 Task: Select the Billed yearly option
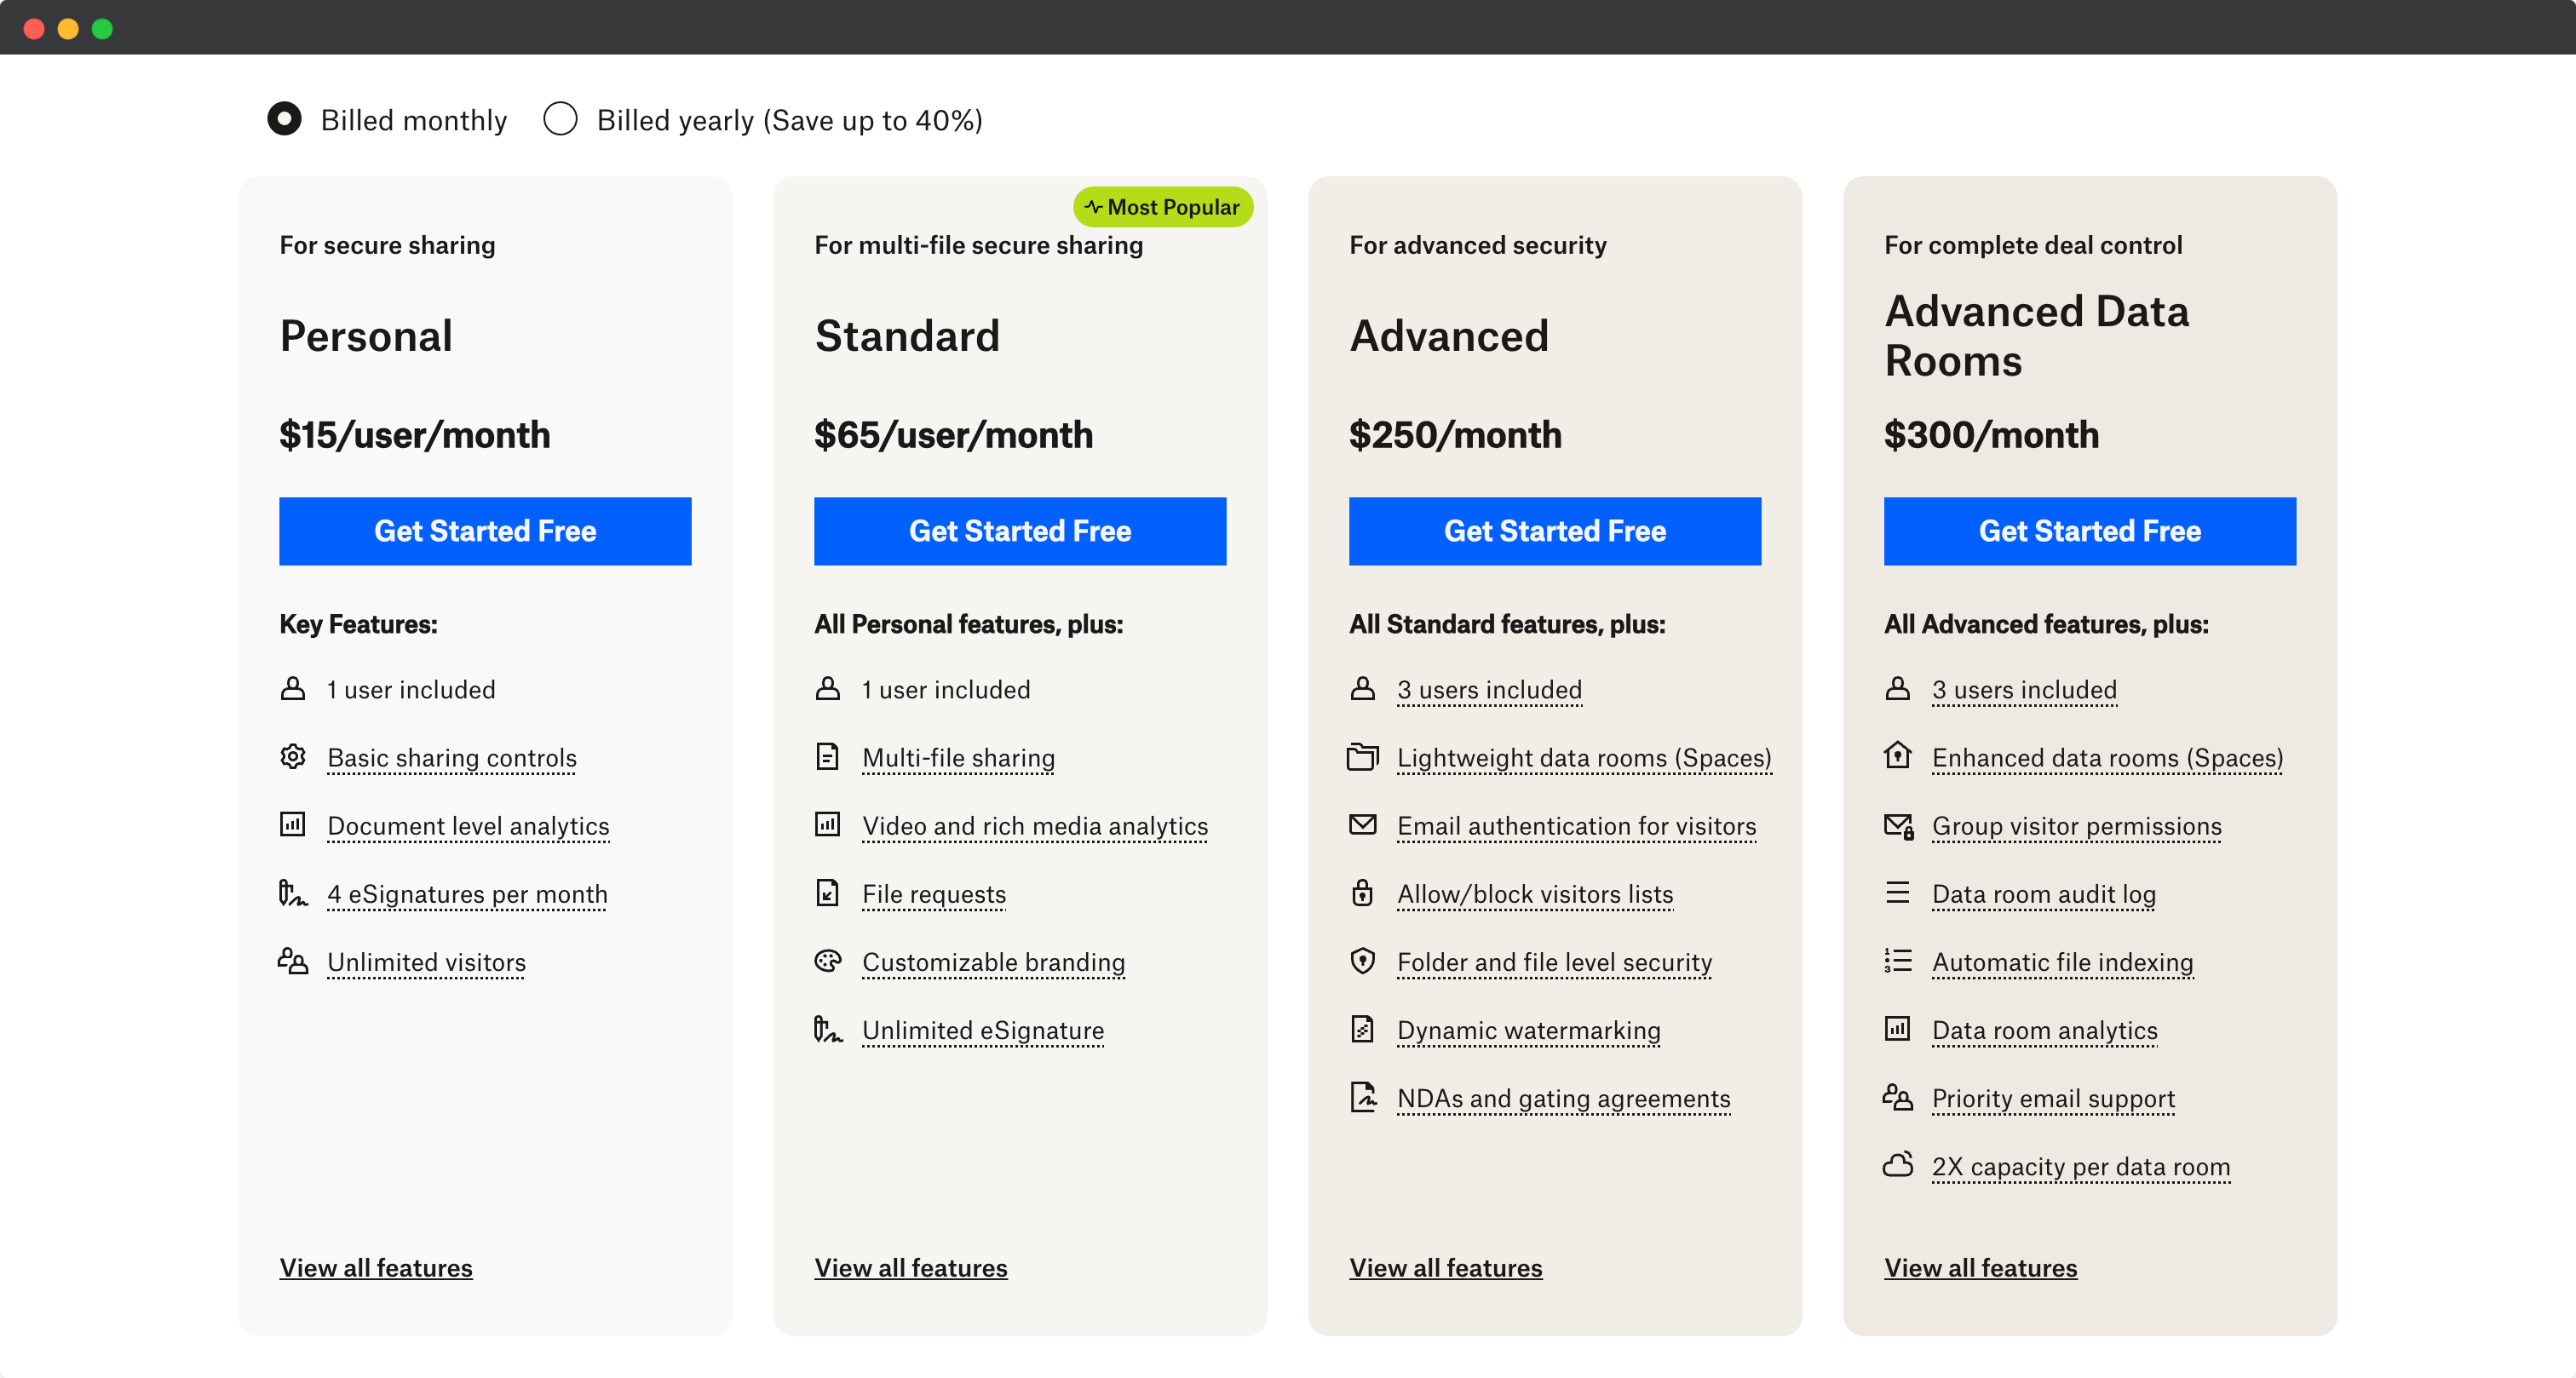point(561,119)
